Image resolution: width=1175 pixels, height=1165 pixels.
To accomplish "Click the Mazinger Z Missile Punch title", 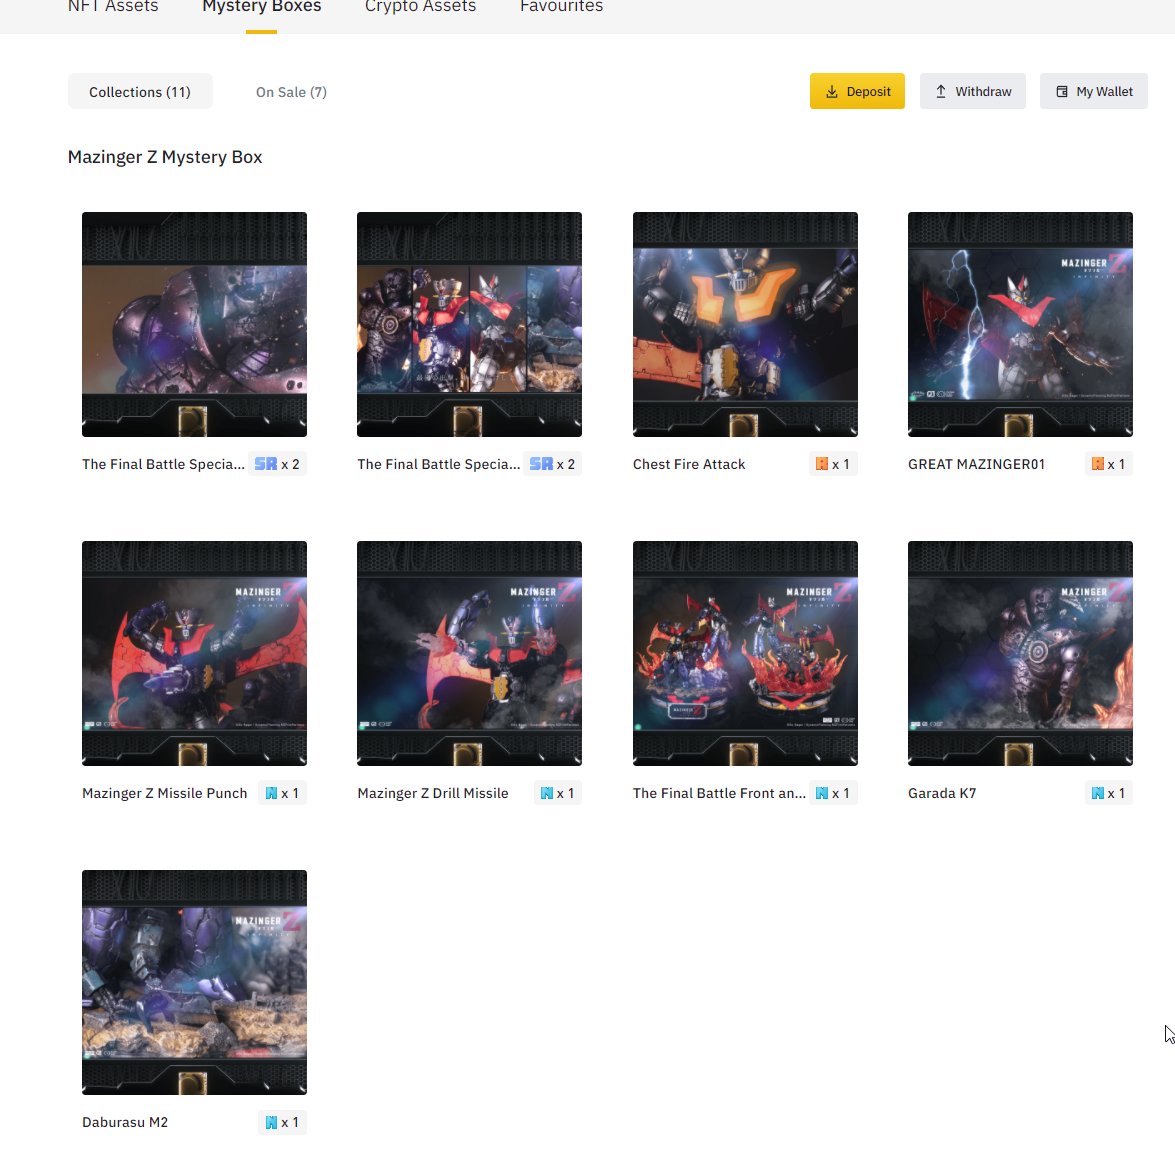I will (x=164, y=793).
